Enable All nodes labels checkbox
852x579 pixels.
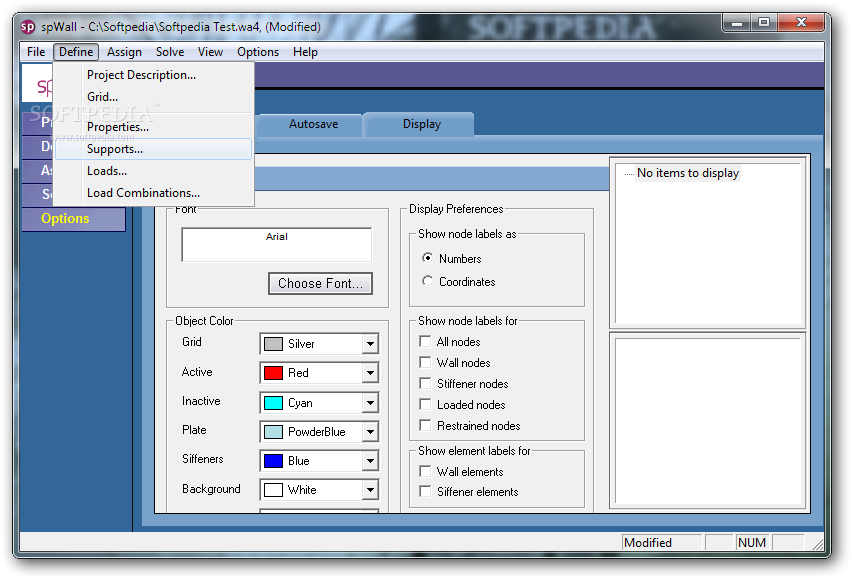pyautogui.click(x=425, y=341)
